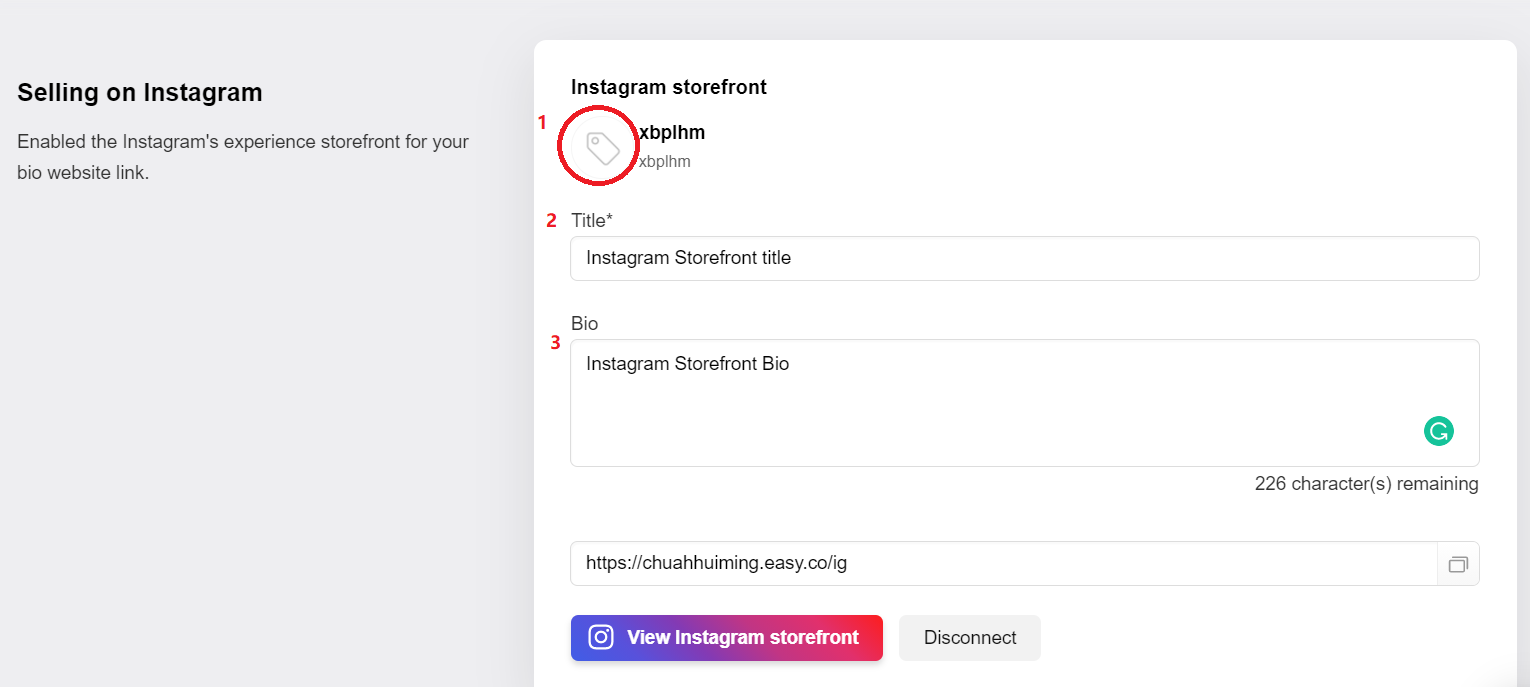Viewport: 1530px width, 687px height.
Task: Click the red annotation number 3
Action: [555, 343]
